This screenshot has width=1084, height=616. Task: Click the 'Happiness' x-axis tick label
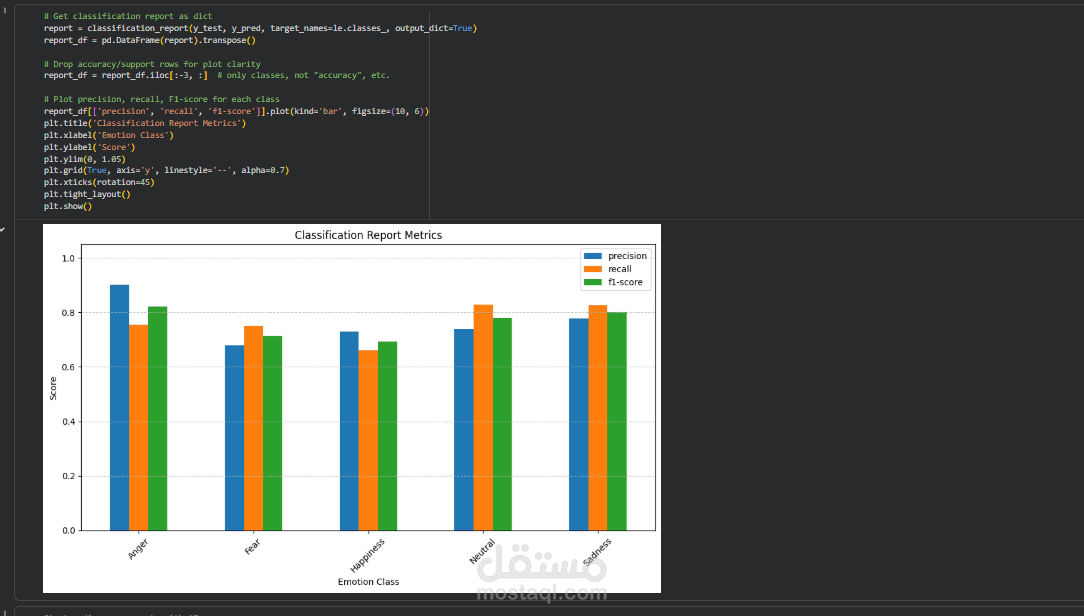pos(367,555)
